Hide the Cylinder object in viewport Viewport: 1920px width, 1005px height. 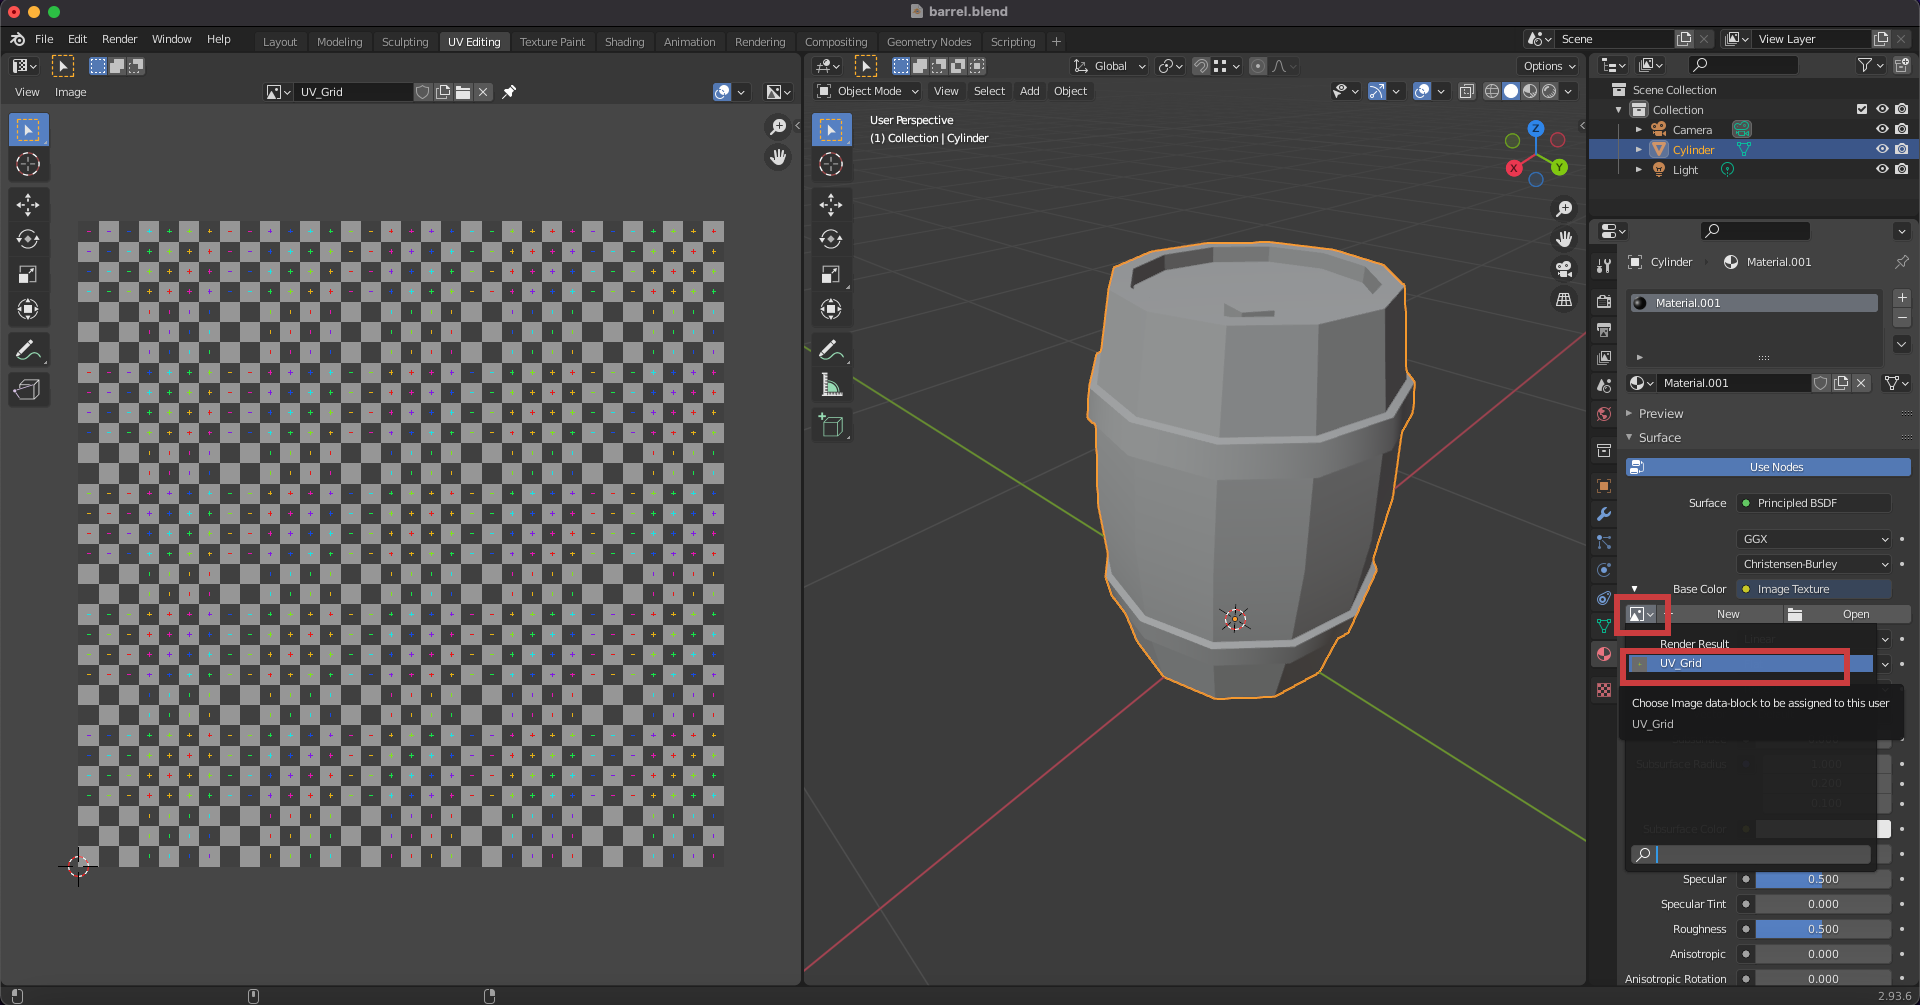[1882, 149]
